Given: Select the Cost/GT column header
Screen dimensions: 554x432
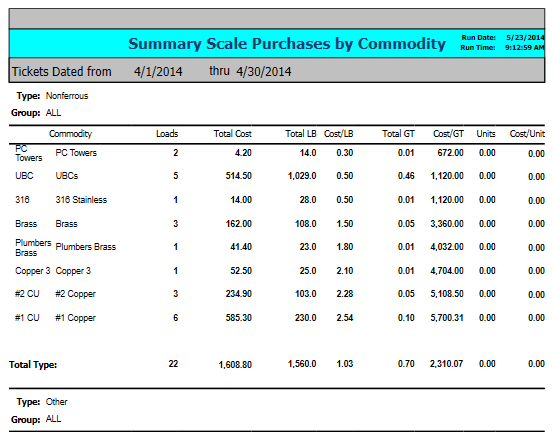Looking at the screenshot, I should coord(448,134).
